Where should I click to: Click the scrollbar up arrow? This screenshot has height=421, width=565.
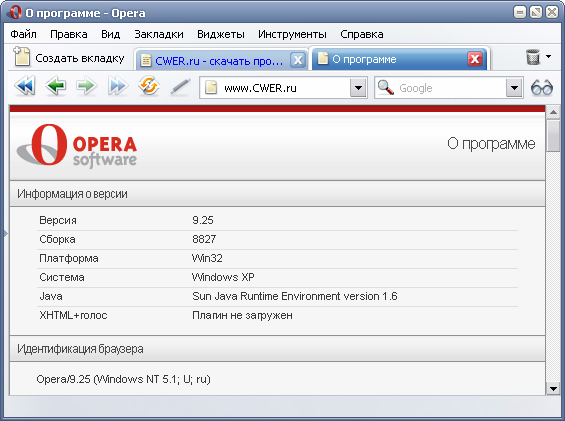click(x=553, y=113)
